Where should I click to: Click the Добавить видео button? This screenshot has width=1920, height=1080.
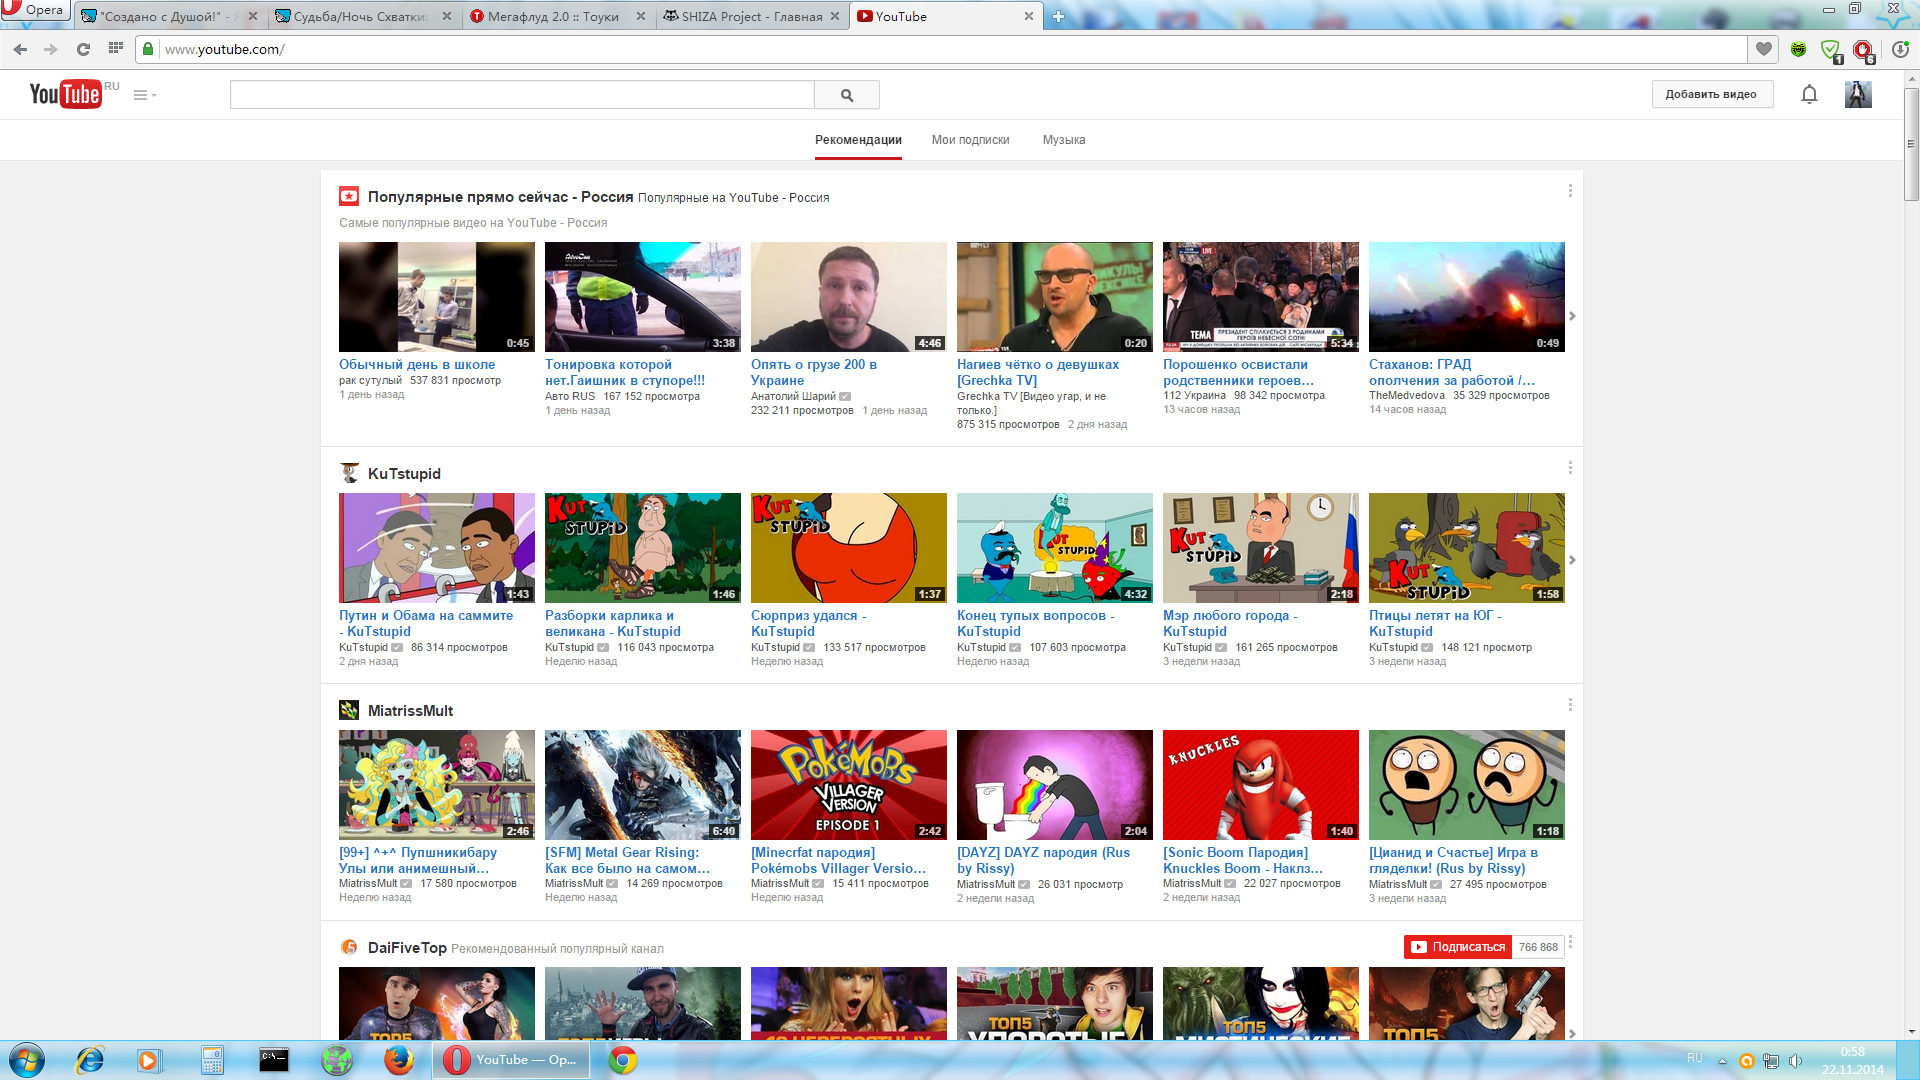tap(1711, 94)
